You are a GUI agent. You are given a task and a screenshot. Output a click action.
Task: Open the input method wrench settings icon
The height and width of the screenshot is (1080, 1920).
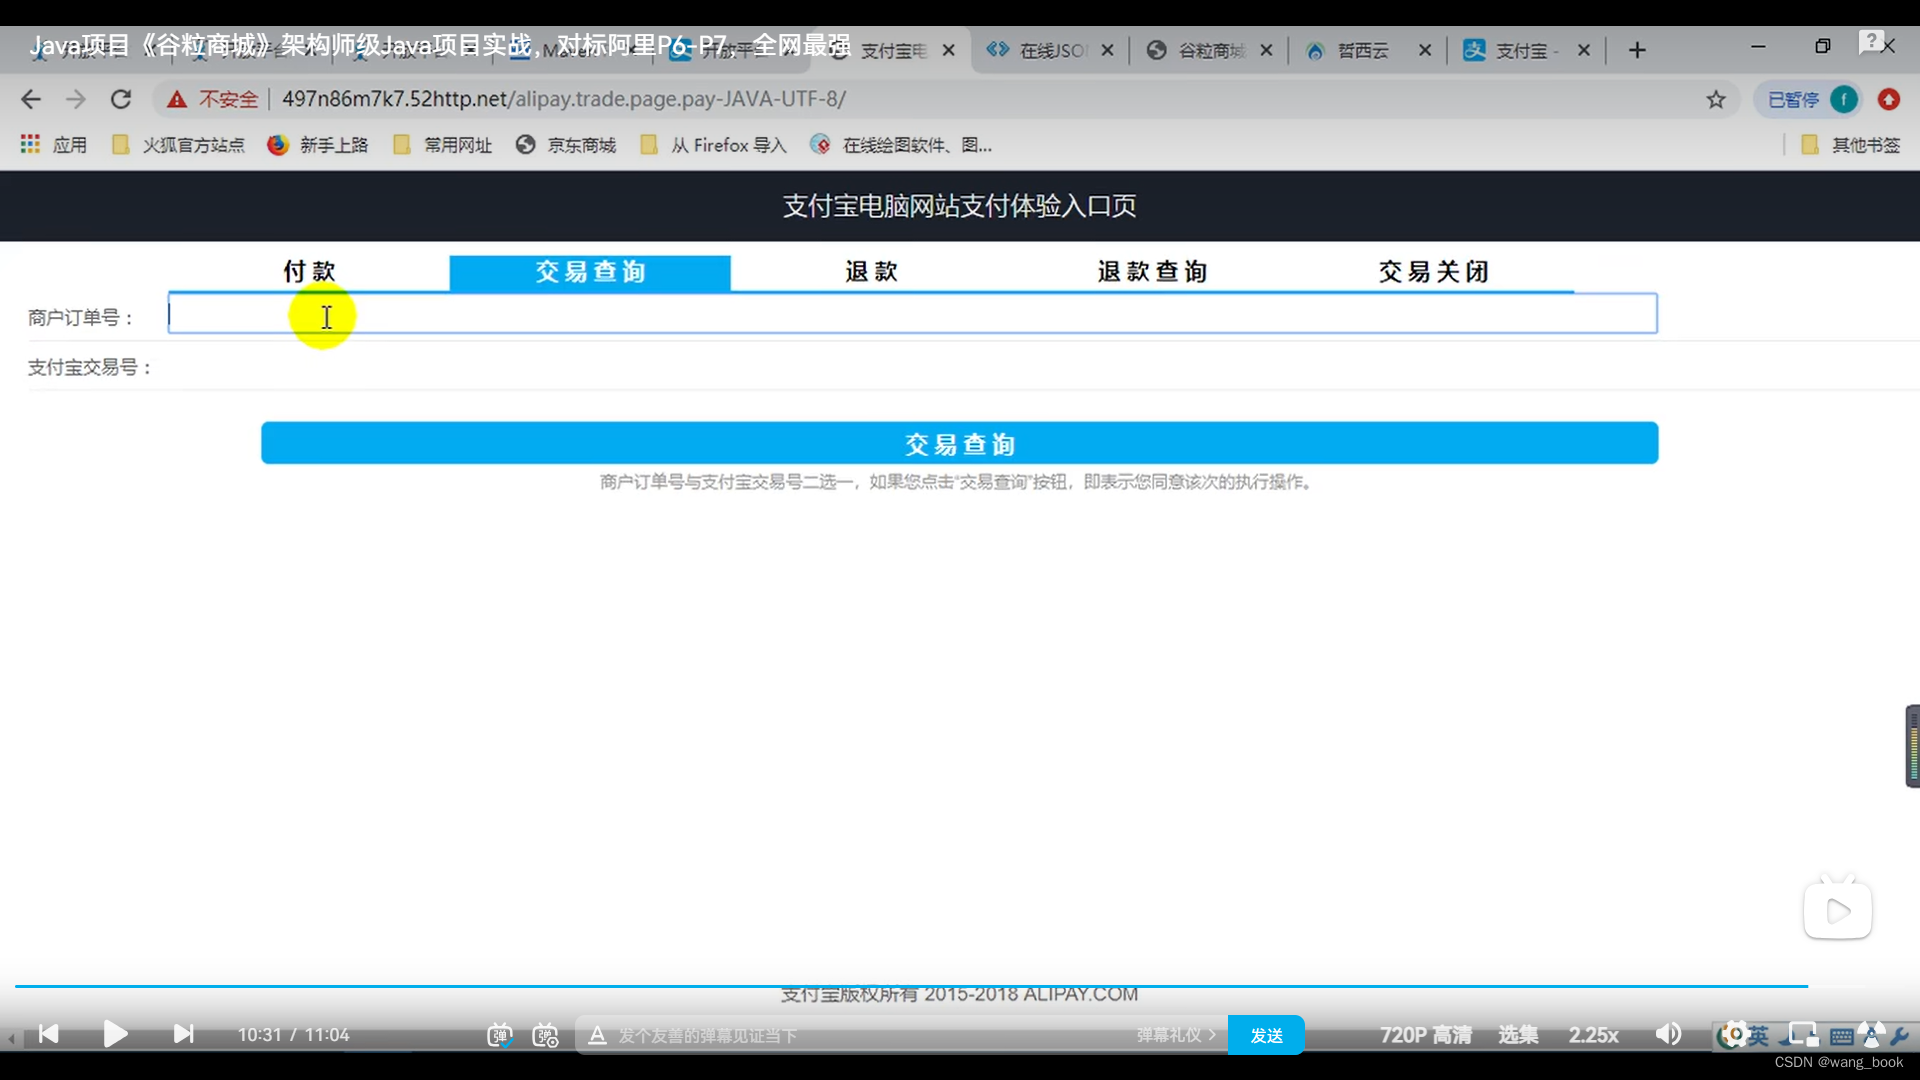click(x=1900, y=1036)
